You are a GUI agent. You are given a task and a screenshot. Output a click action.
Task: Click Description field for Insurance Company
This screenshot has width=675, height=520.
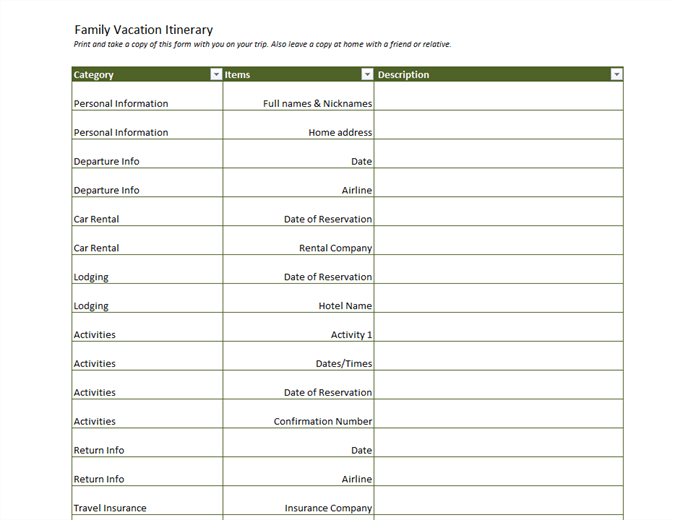click(x=499, y=500)
